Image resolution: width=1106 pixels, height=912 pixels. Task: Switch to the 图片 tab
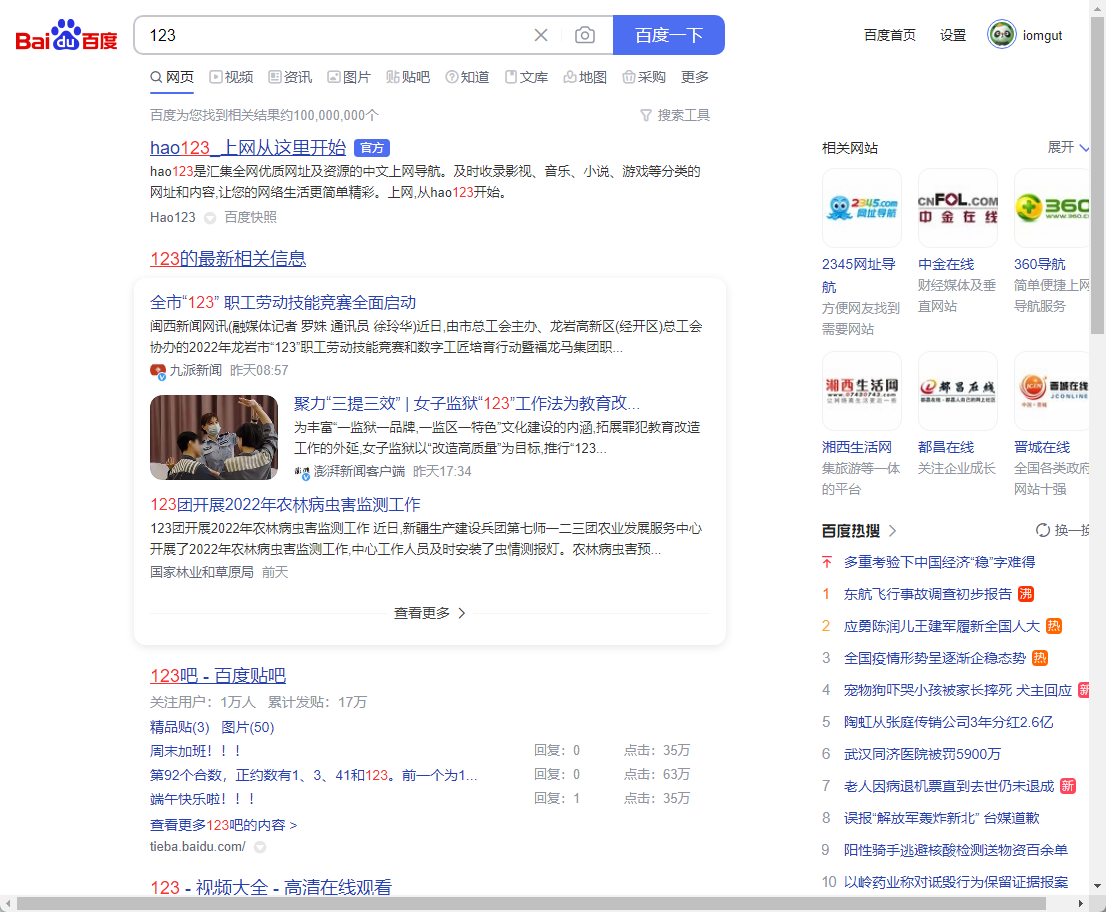(x=349, y=77)
